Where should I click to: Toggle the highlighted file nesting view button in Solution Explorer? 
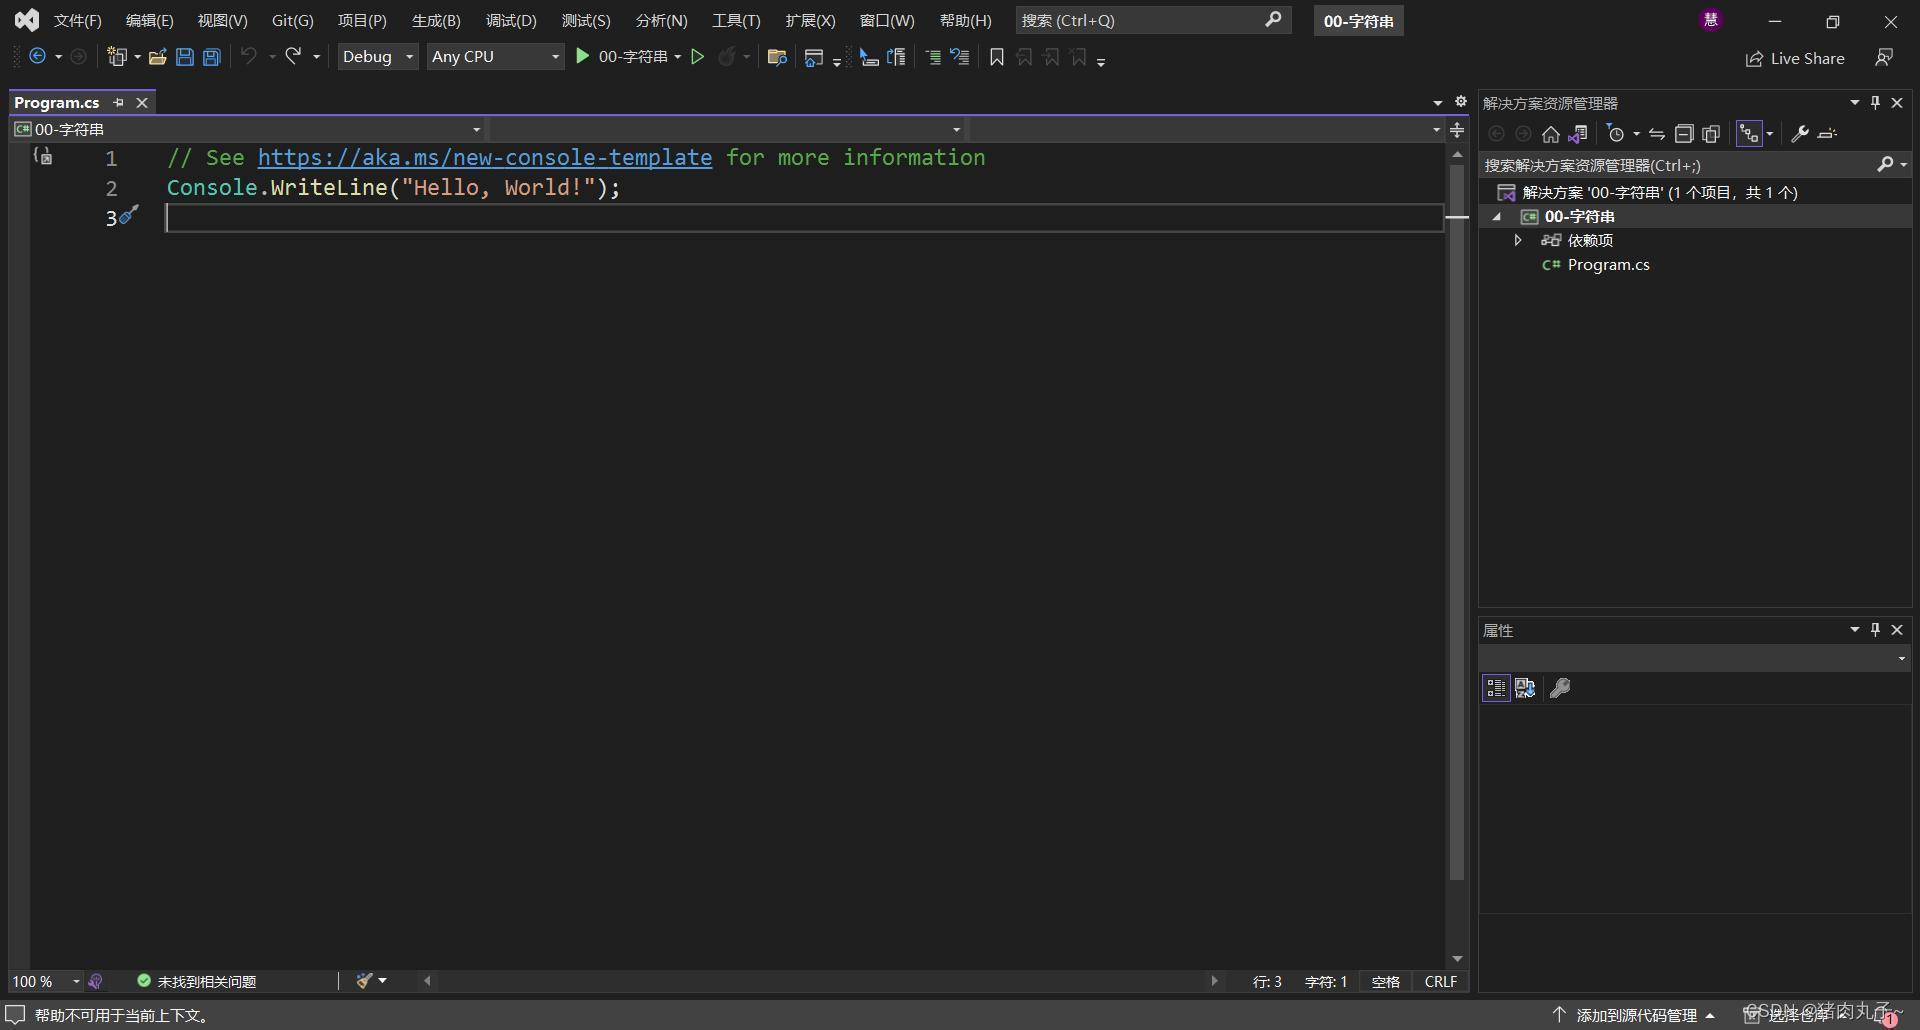tap(1749, 134)
